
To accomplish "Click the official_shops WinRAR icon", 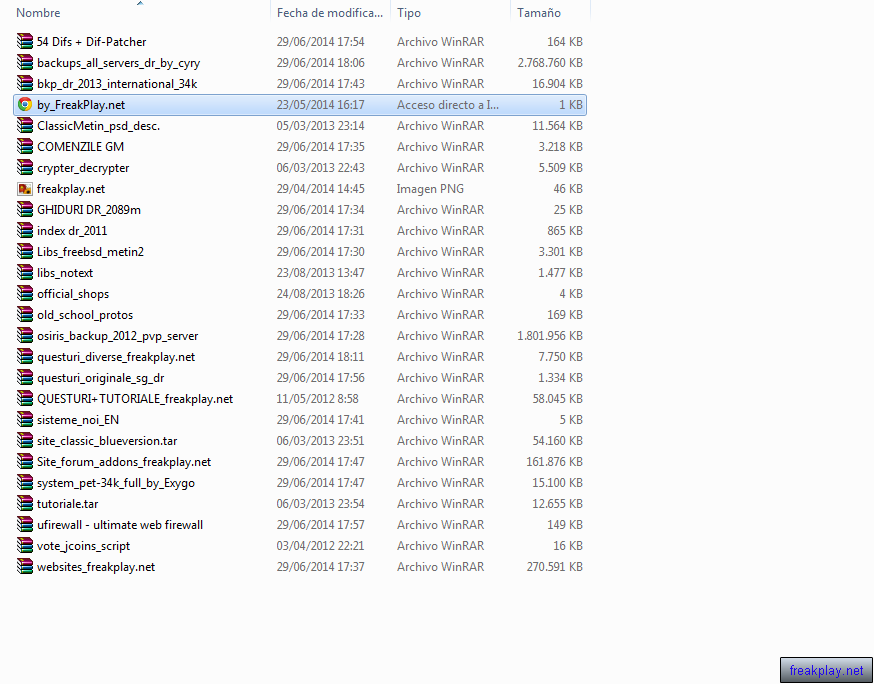I will tap(25, 294).
